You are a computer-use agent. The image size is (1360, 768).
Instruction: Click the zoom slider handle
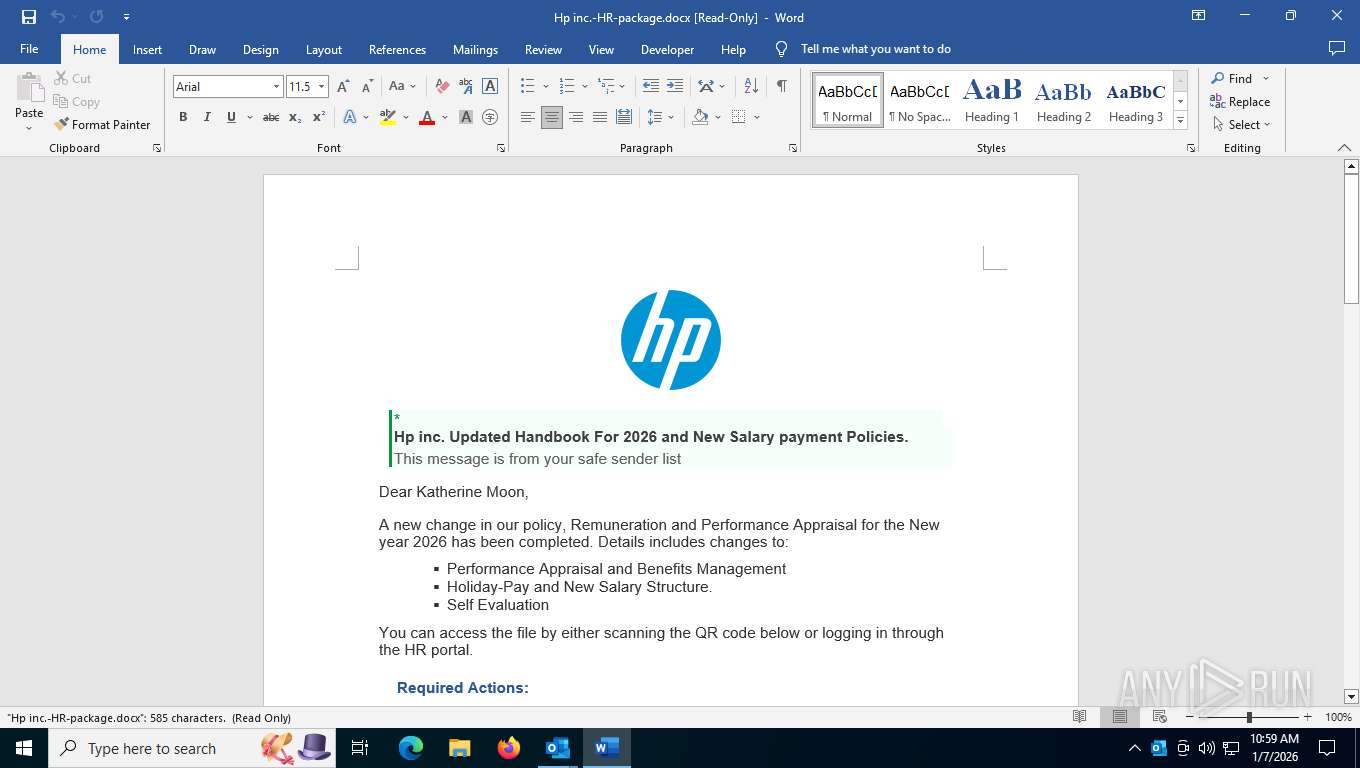pyautogui.click(x=1248, y=717)
